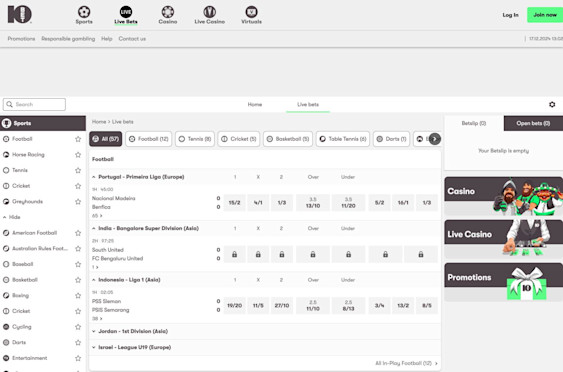Image resolution: width=563 pixels, height=372 pixels.
Task: Click the Join now button
Action: pos(545,15)
